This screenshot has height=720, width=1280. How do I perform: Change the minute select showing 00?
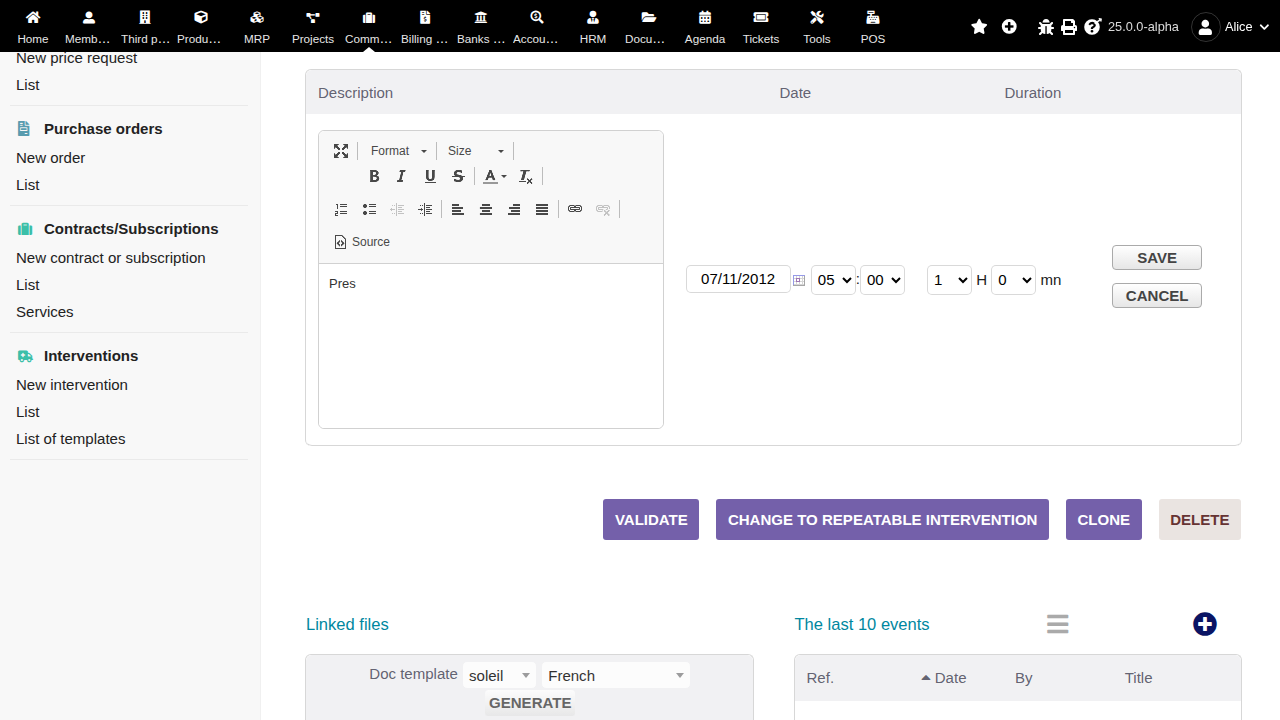882,280
